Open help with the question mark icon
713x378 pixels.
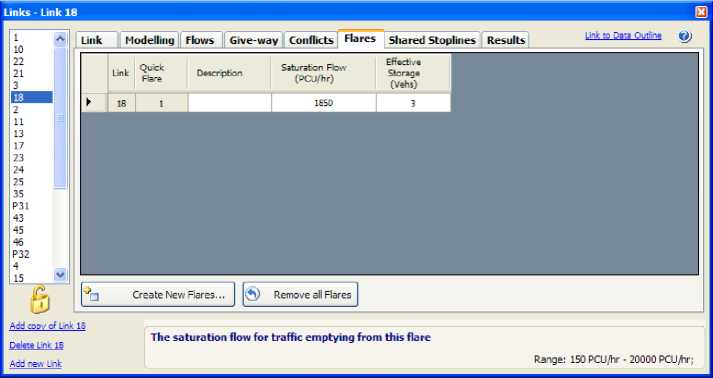click(684, 36)
